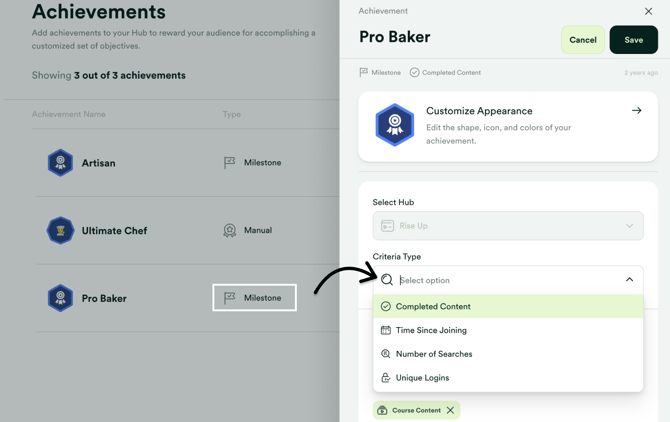670x422 pixels.
Task: Select Unique Logins criteria
Action: pyautogui.click(x=508, y=378)
